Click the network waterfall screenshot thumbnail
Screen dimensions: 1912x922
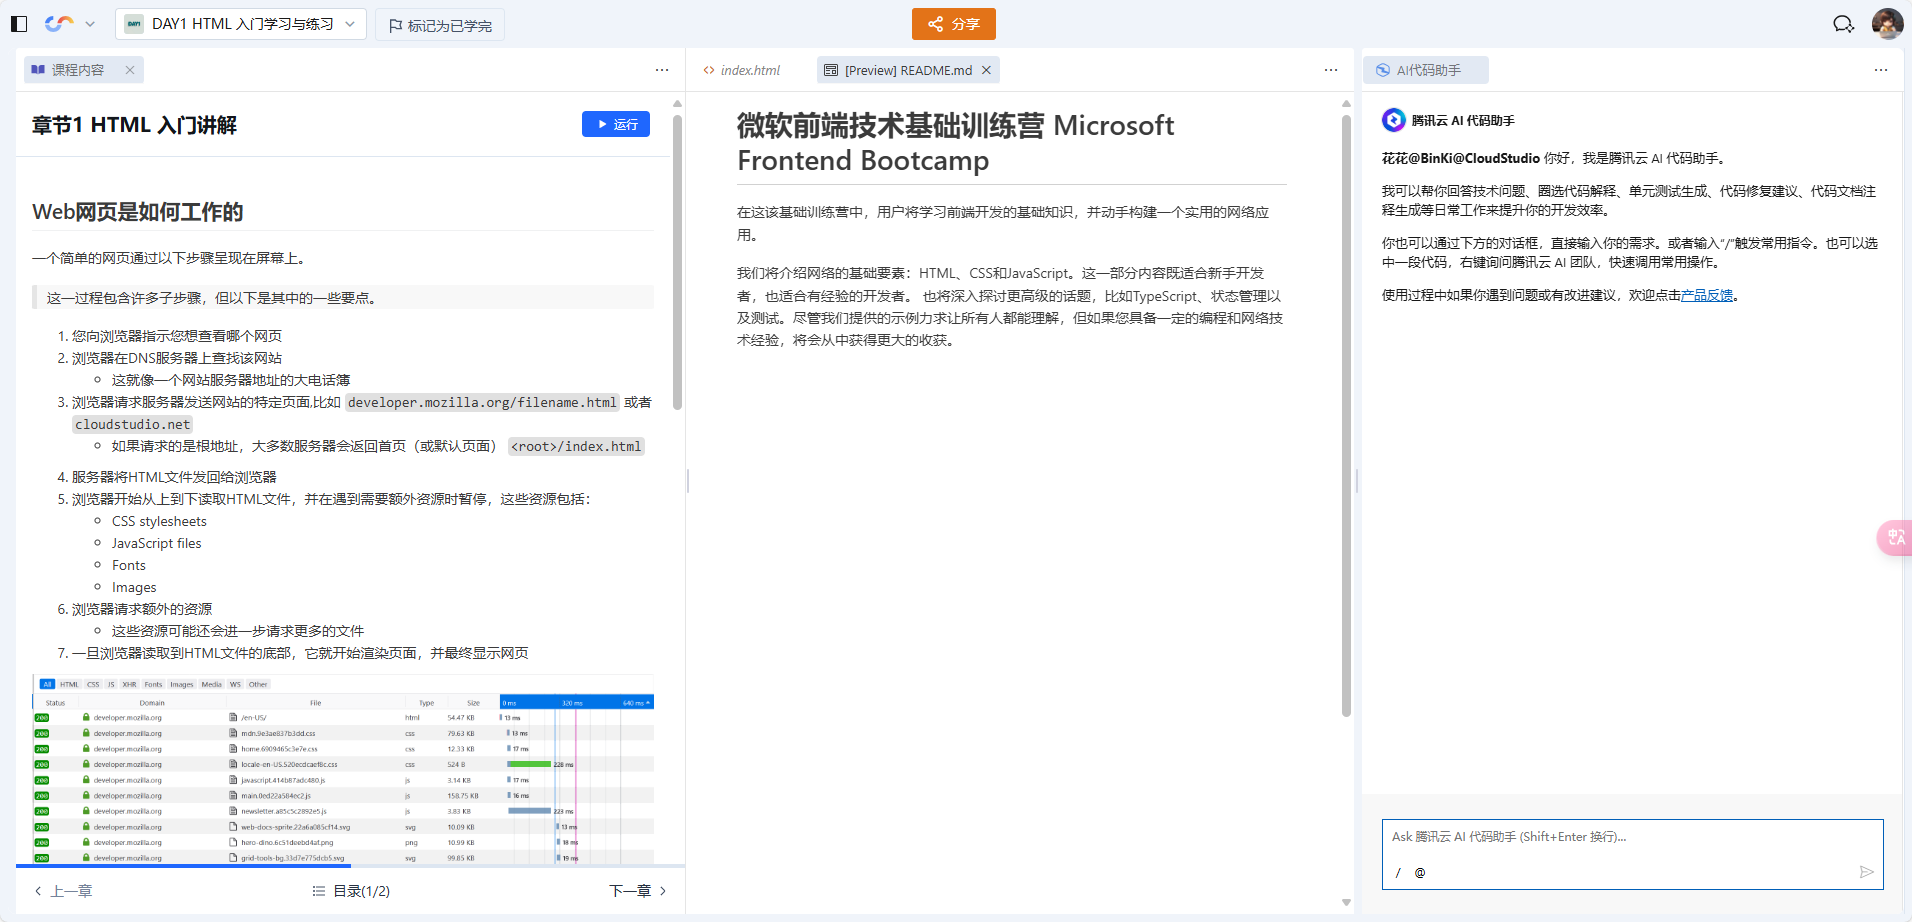coord(343,769)
